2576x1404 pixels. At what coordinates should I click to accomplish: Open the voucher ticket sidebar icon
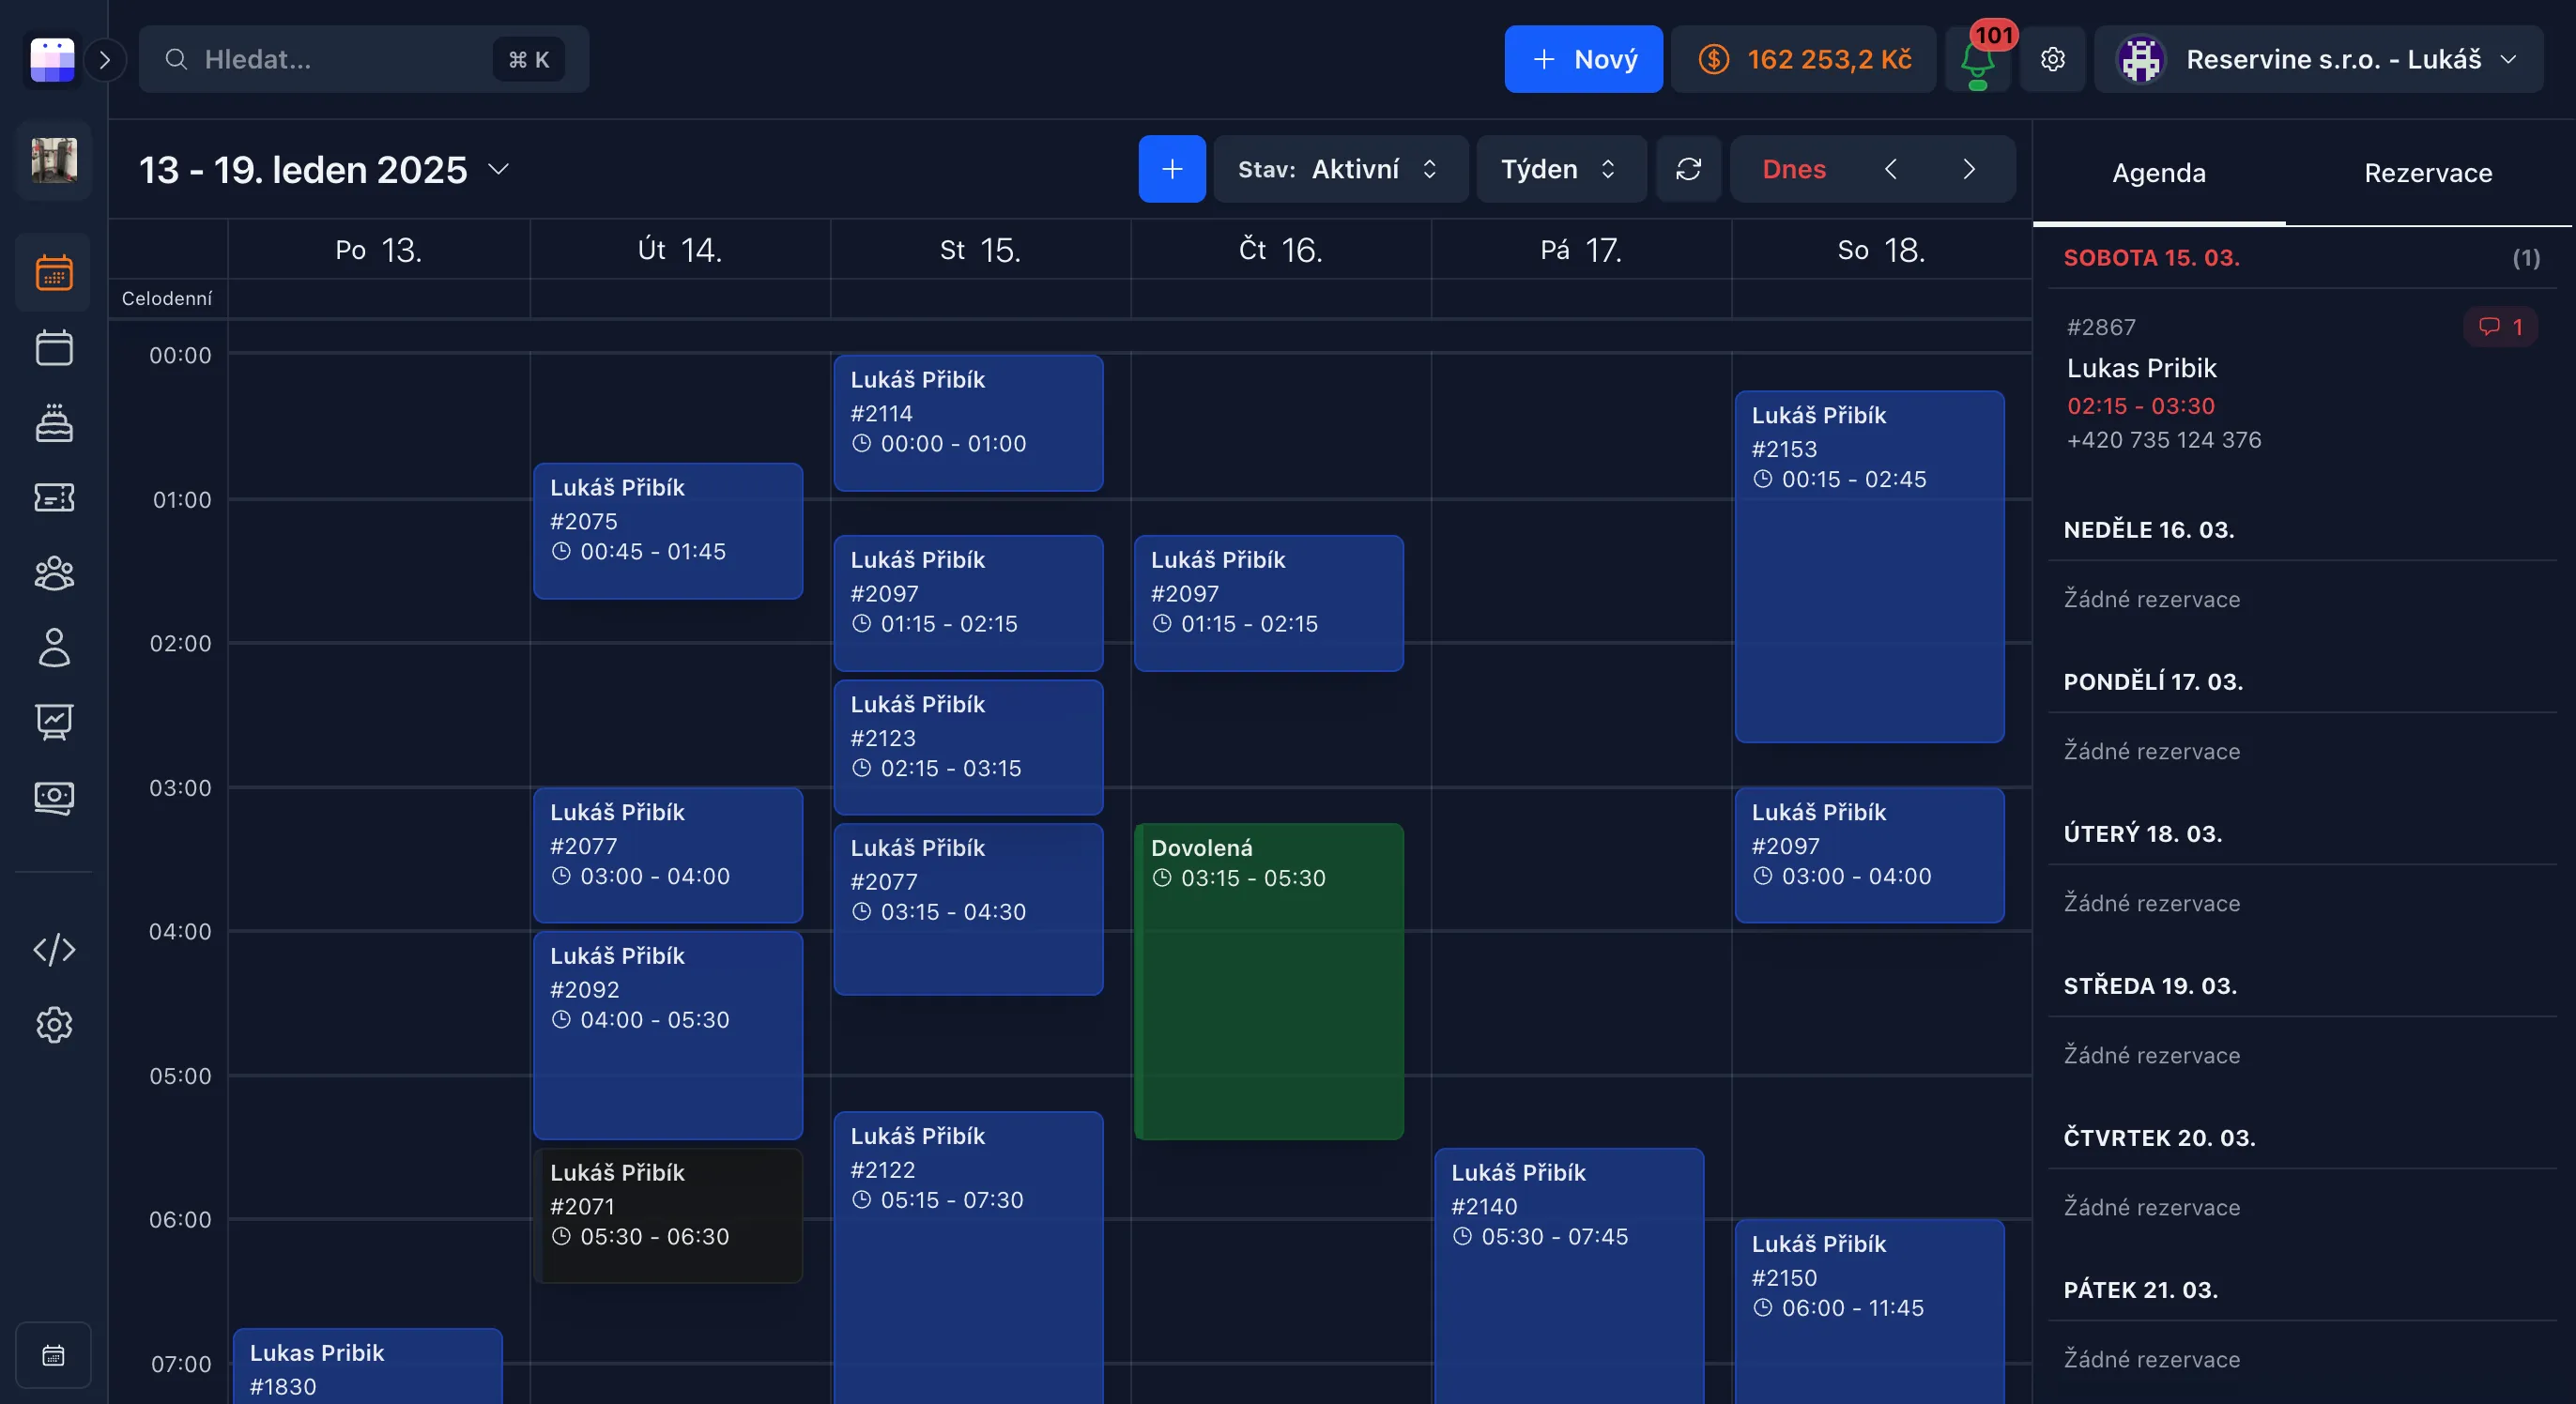(x=54, y=497)
